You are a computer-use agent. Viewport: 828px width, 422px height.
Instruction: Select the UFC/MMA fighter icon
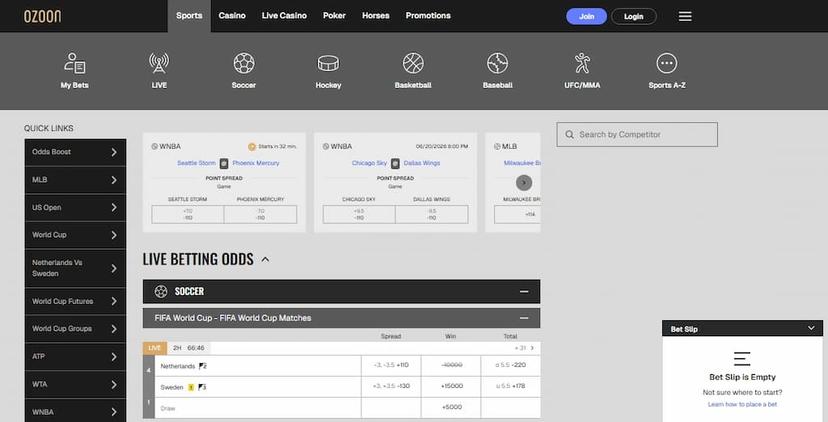pyautogui.click(x=582, y=63)
